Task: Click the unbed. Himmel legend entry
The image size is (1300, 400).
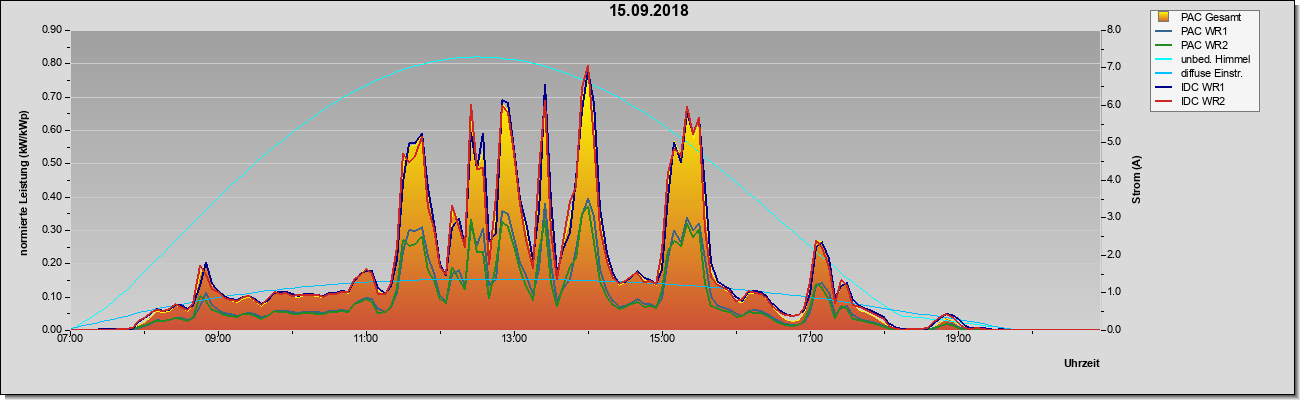Action: 1203,59
